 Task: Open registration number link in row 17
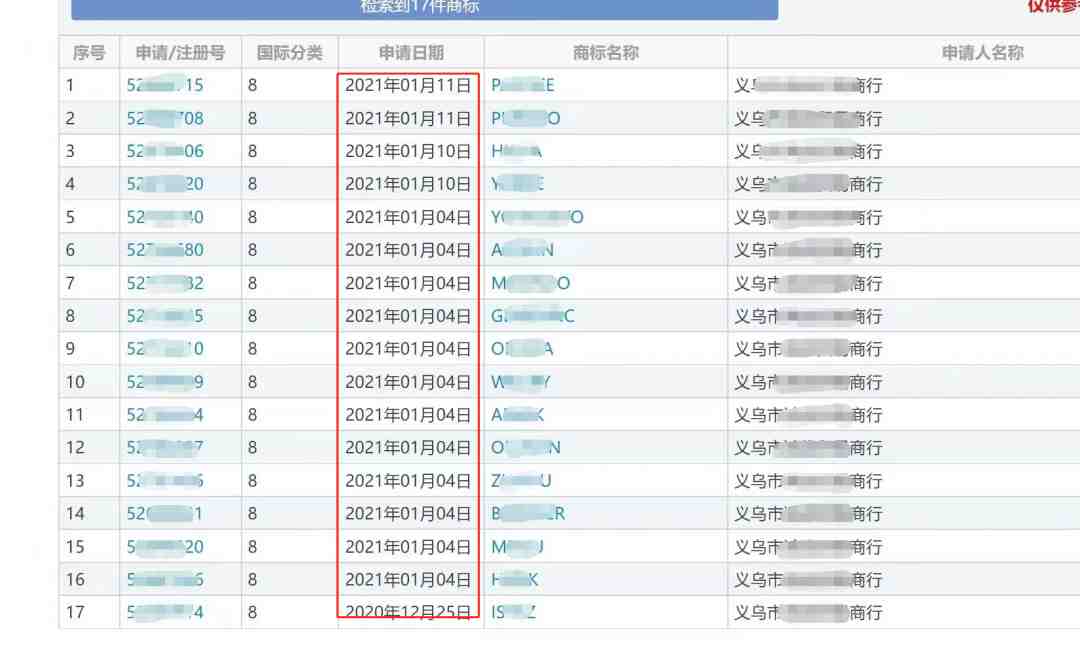pyautogui.click(x=165, y=613)
